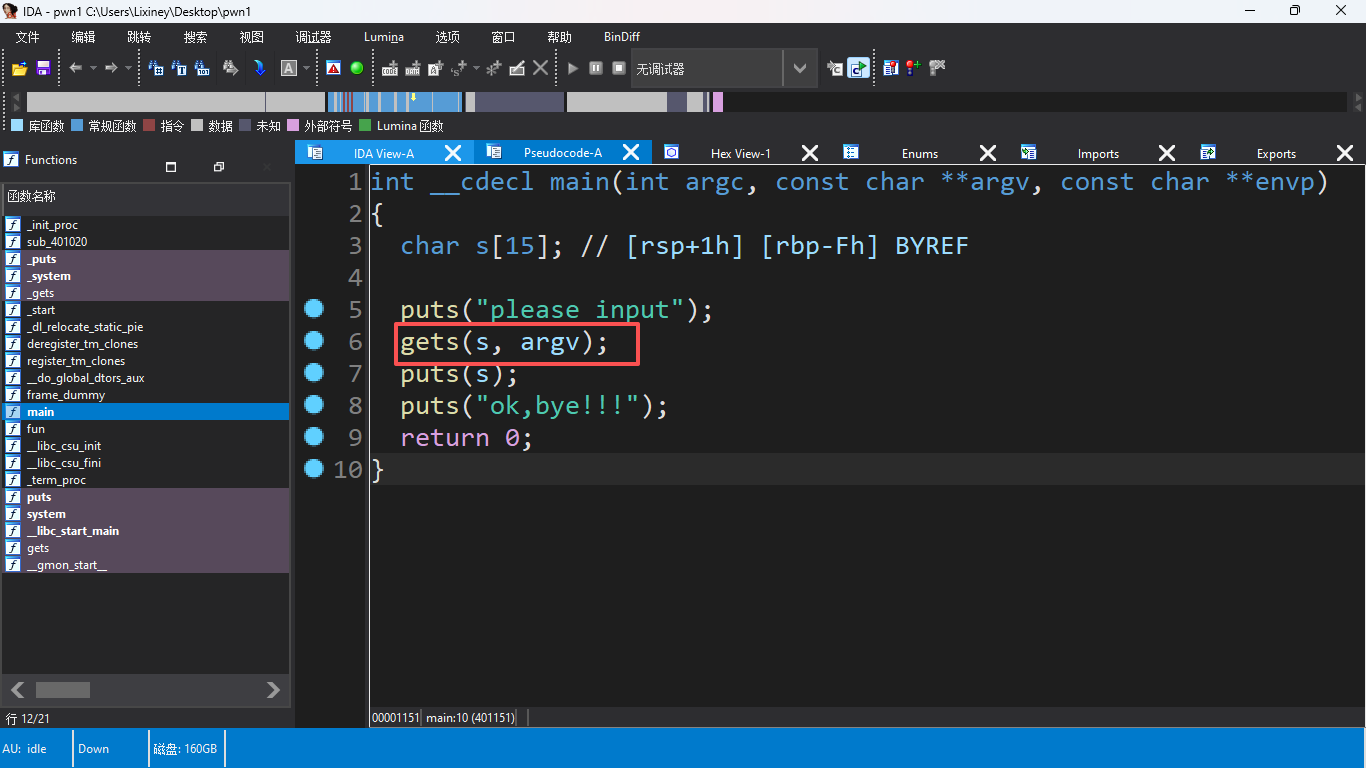Click the Functions list horizontal scrollbar thumb
This screenshot has width=1366, height=768.
63,690
